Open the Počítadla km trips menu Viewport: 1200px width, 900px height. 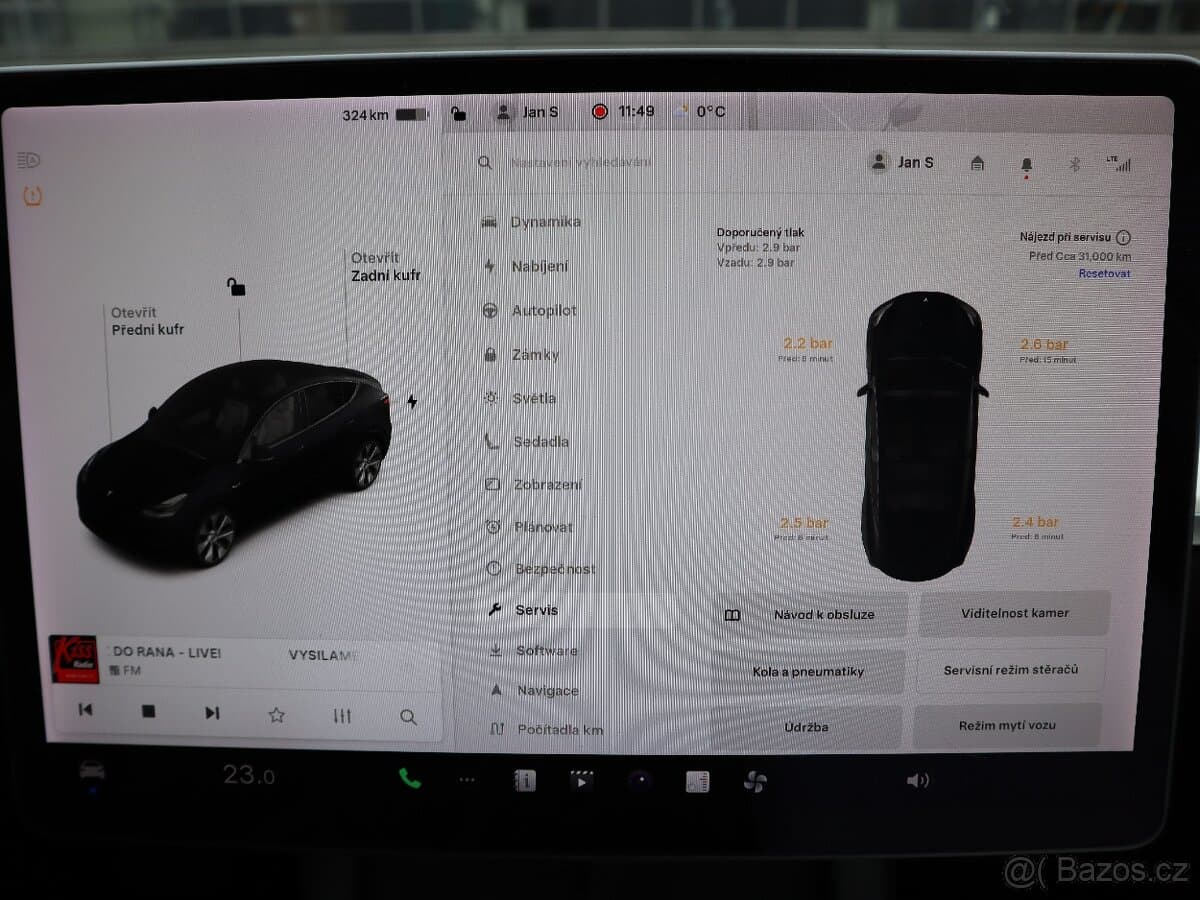click(547, 729)
